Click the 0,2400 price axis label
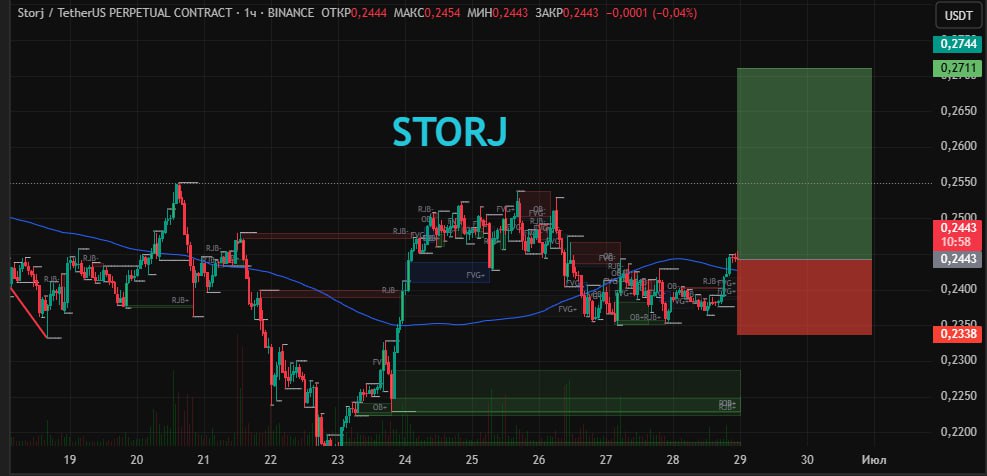Viewport: 987px width, 476px height. [958, 289]
